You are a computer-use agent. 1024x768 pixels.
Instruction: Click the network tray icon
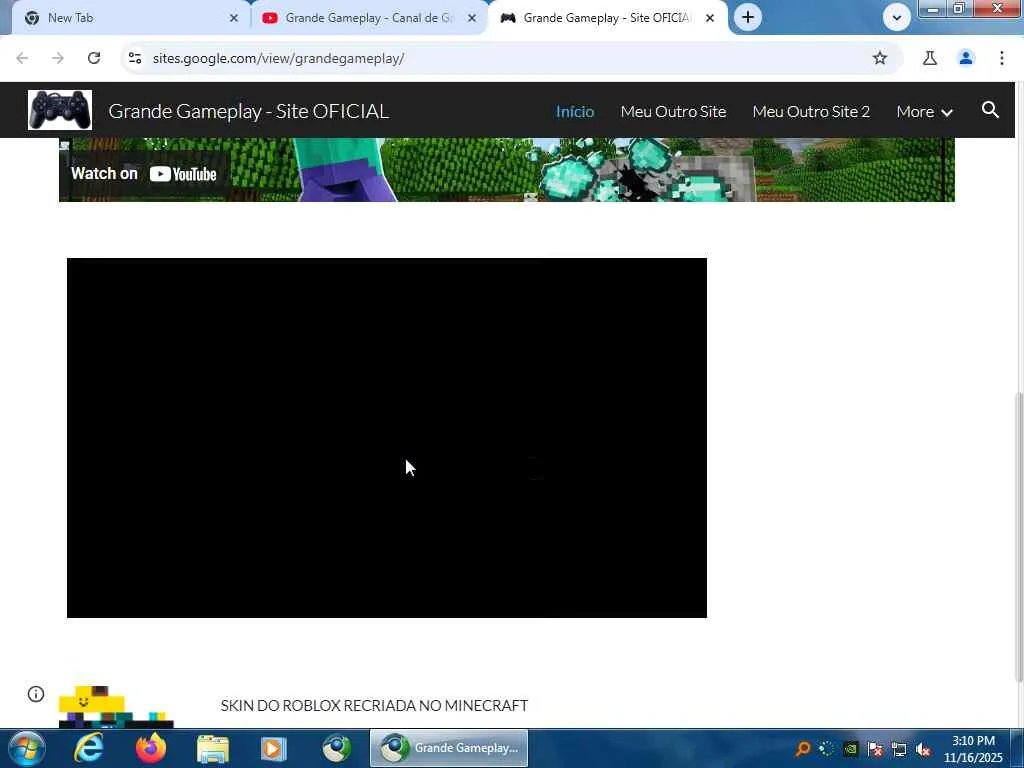coord(899,749)
